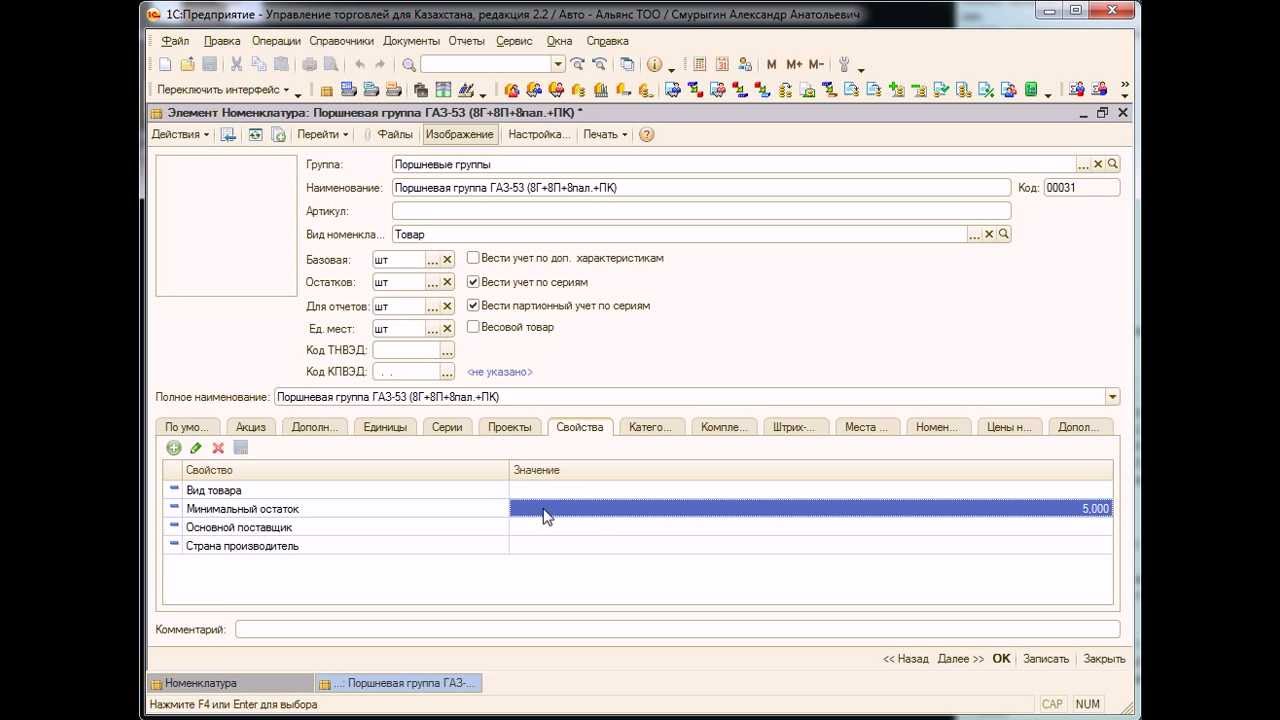Open Группа item with magnifier icon

point(1113,164)
